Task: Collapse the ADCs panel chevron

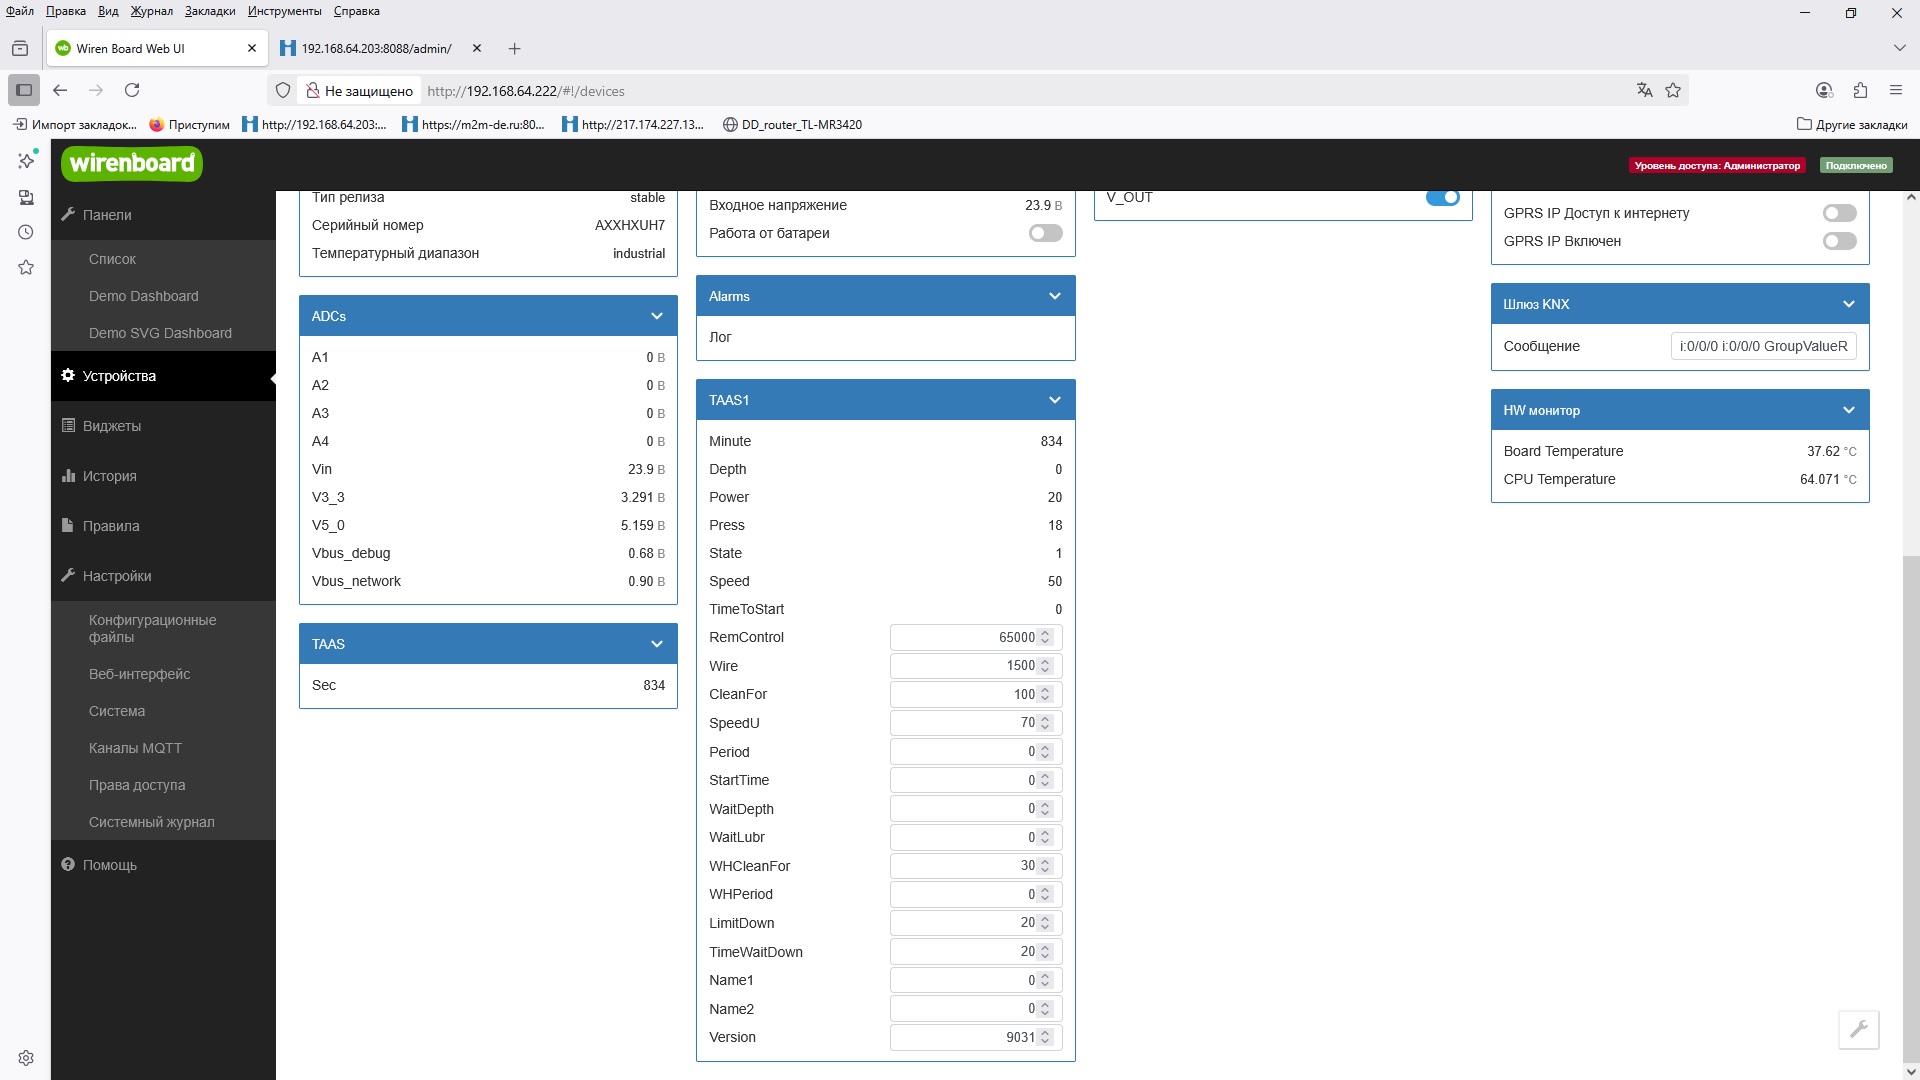Action: (657, 316)
